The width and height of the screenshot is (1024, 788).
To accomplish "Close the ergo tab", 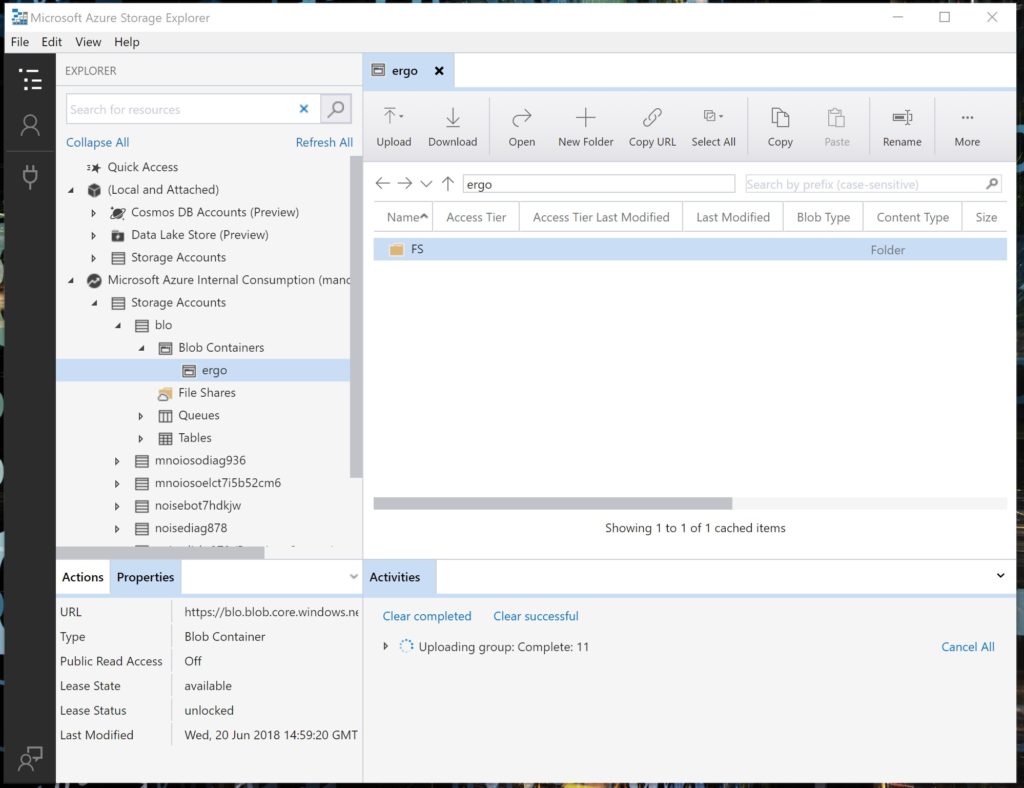I will coord(440,71).
